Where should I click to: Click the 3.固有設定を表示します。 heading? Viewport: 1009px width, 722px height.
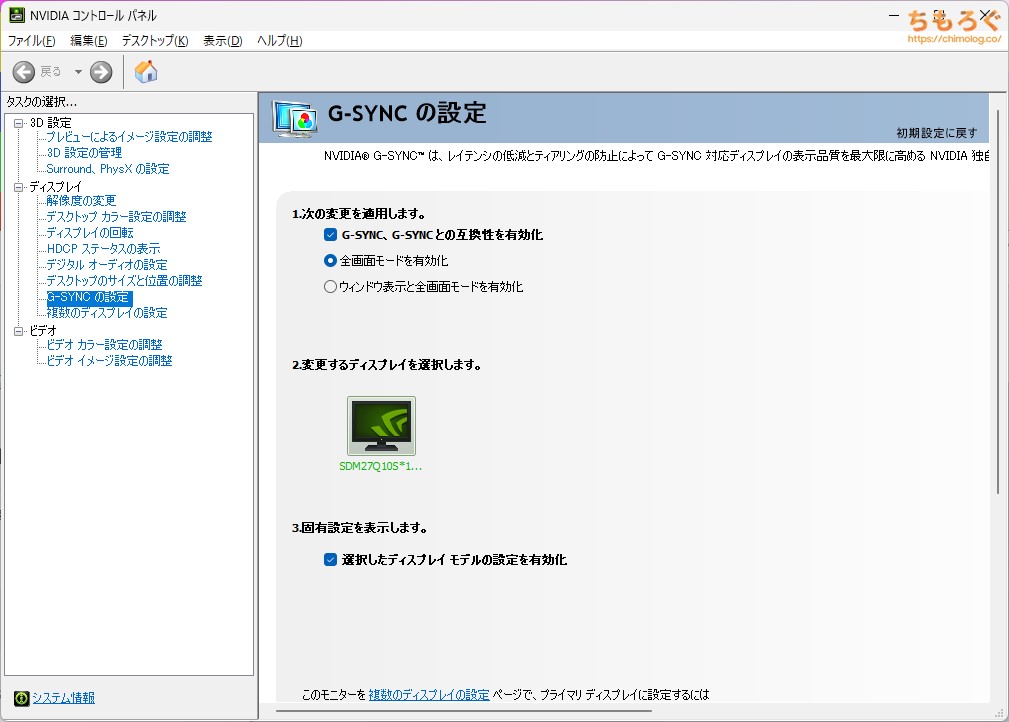click(x=360, y=528)
